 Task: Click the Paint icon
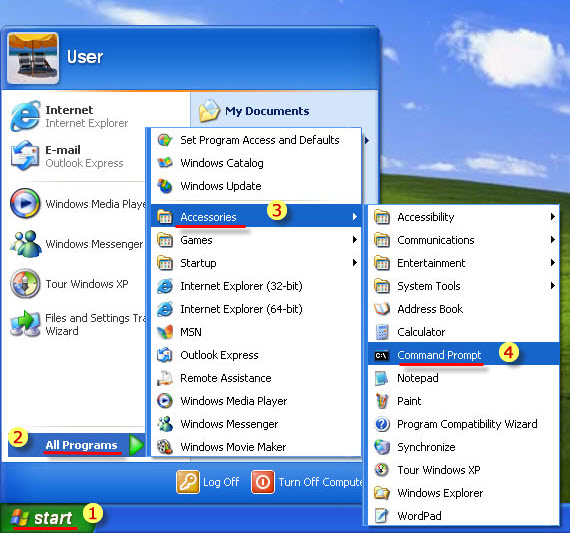point(382,401)
